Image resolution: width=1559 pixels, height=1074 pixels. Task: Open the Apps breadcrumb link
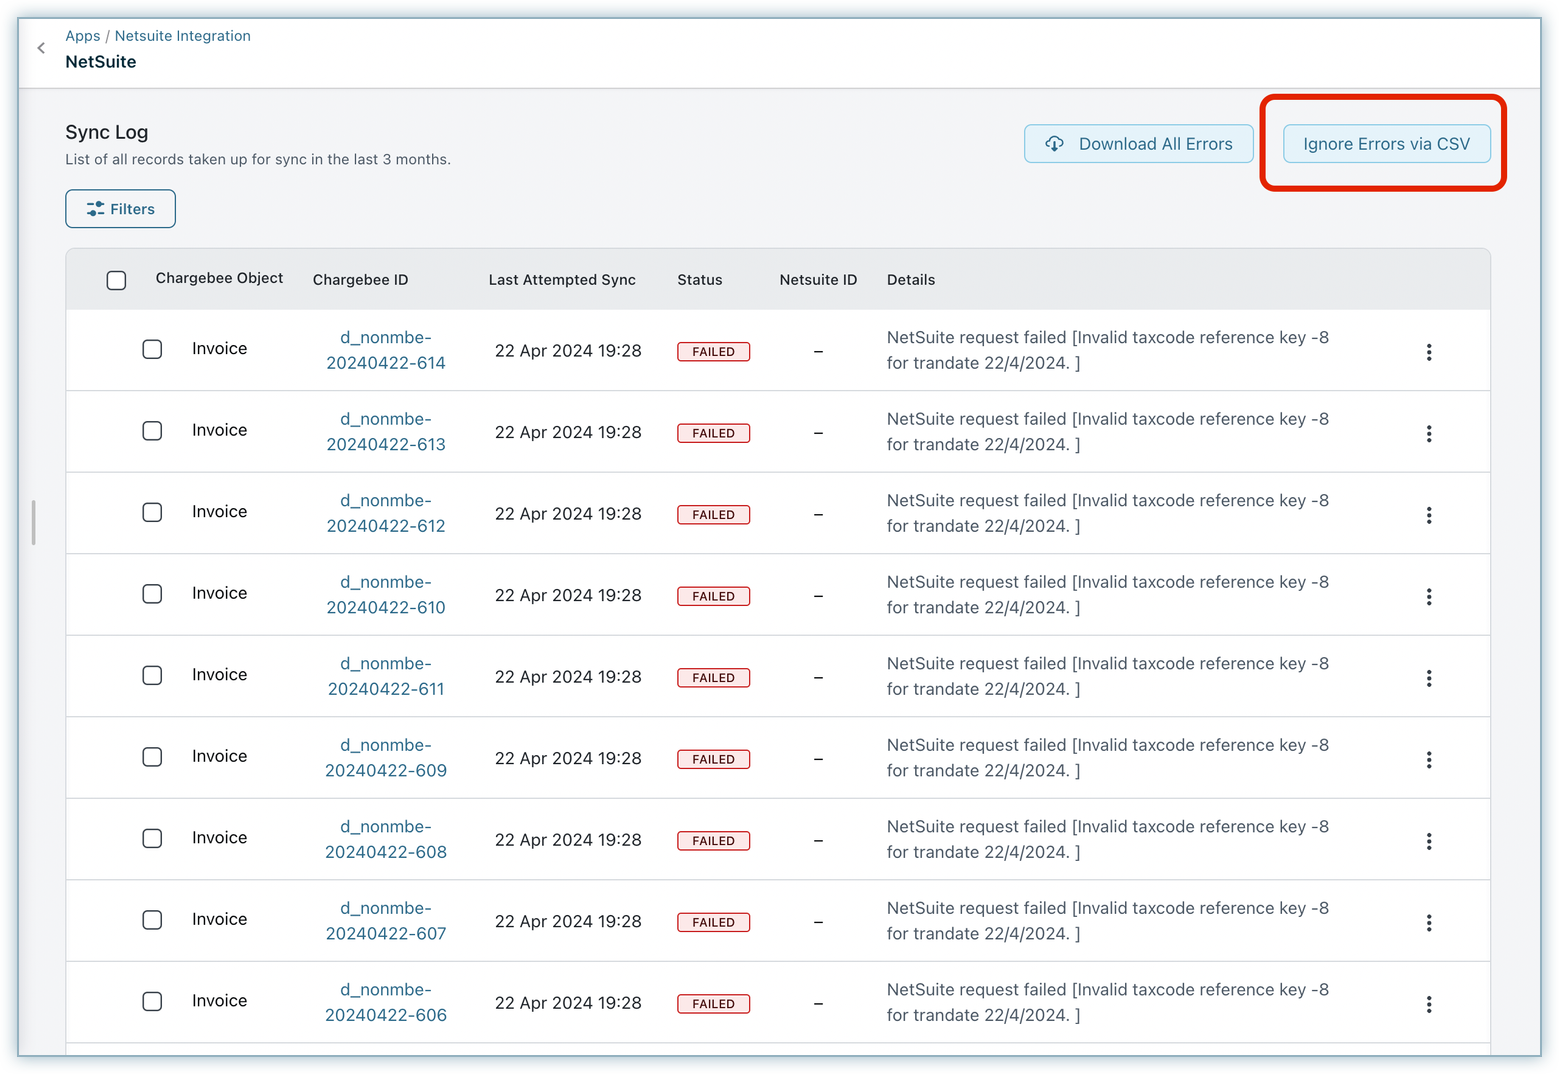click(83, 36)
